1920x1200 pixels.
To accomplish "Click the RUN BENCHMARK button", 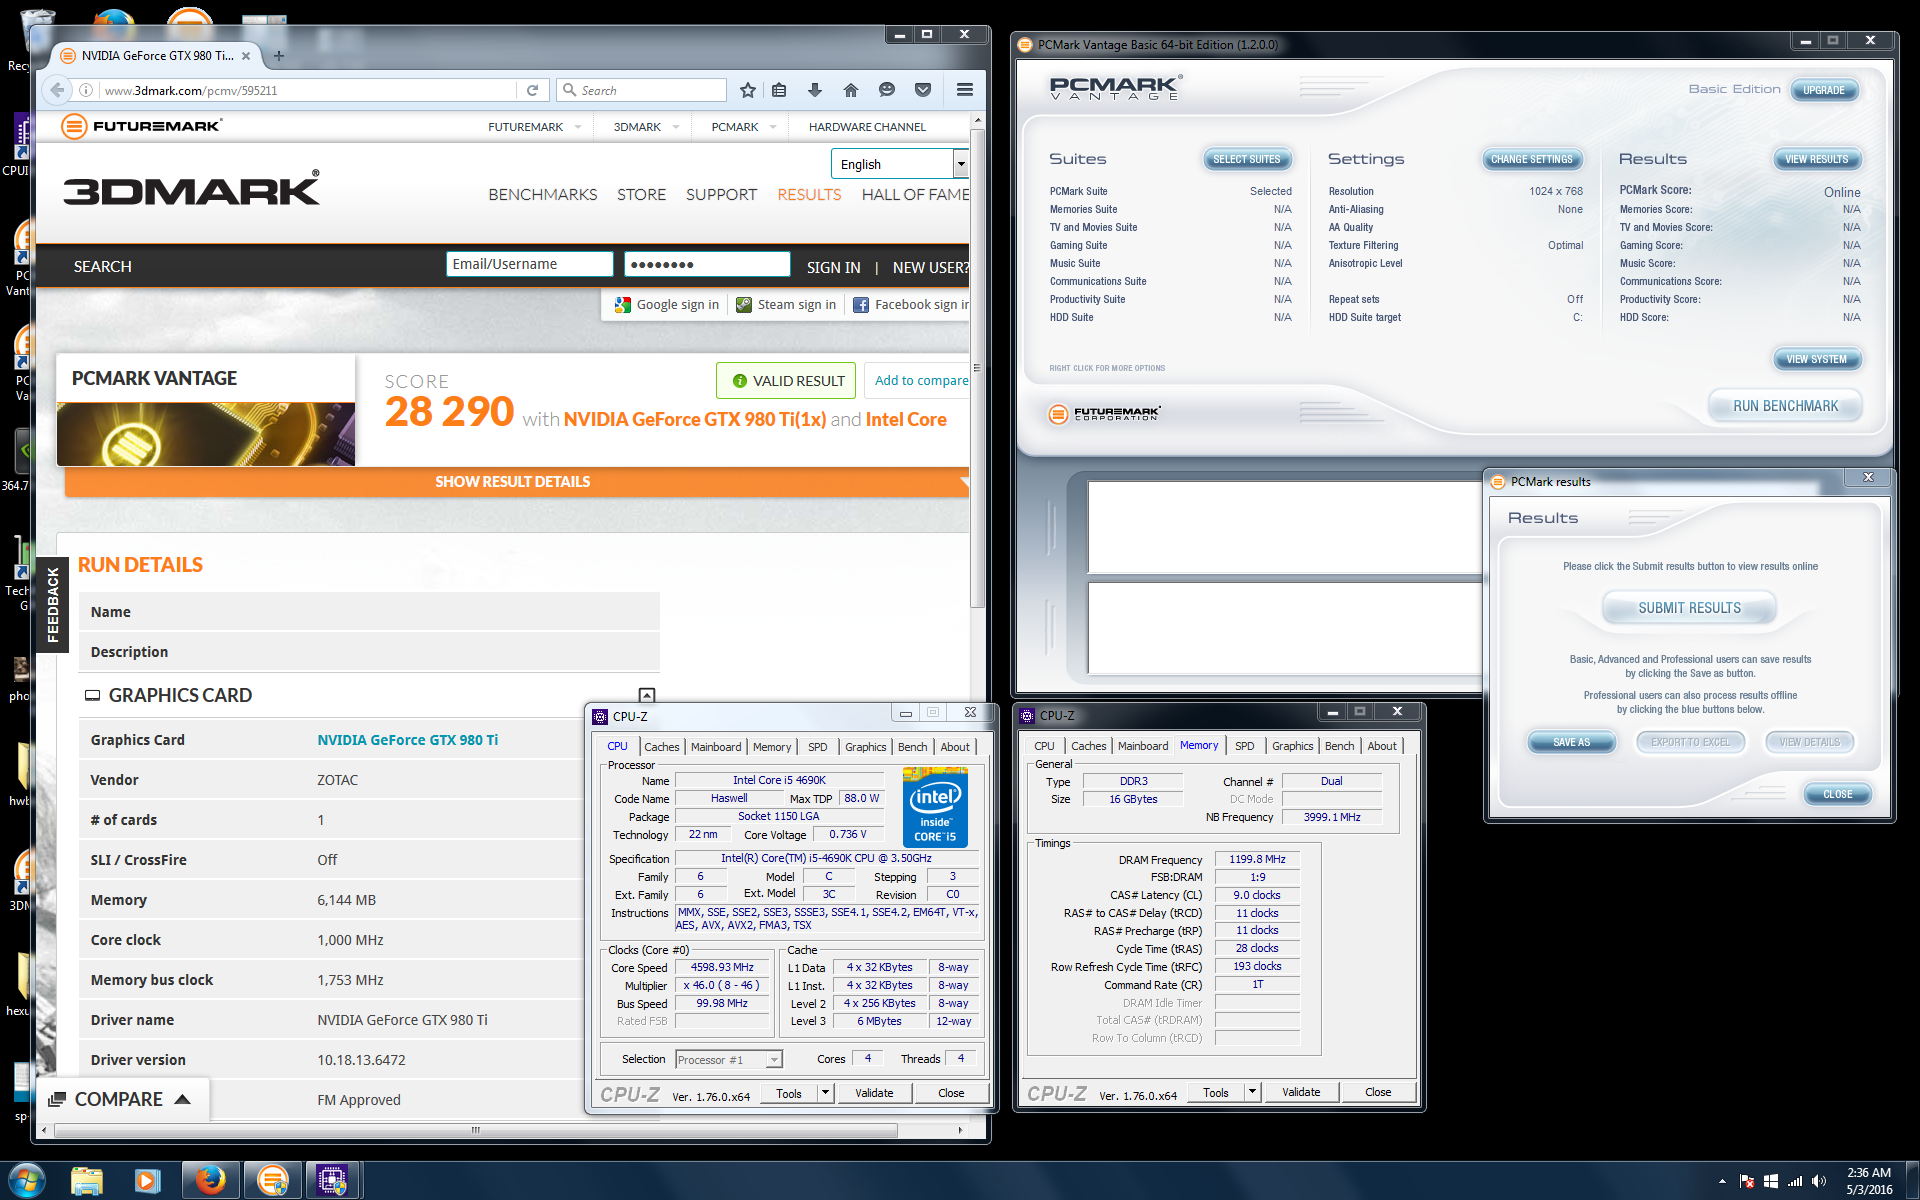I will [x=1785, y=406].
